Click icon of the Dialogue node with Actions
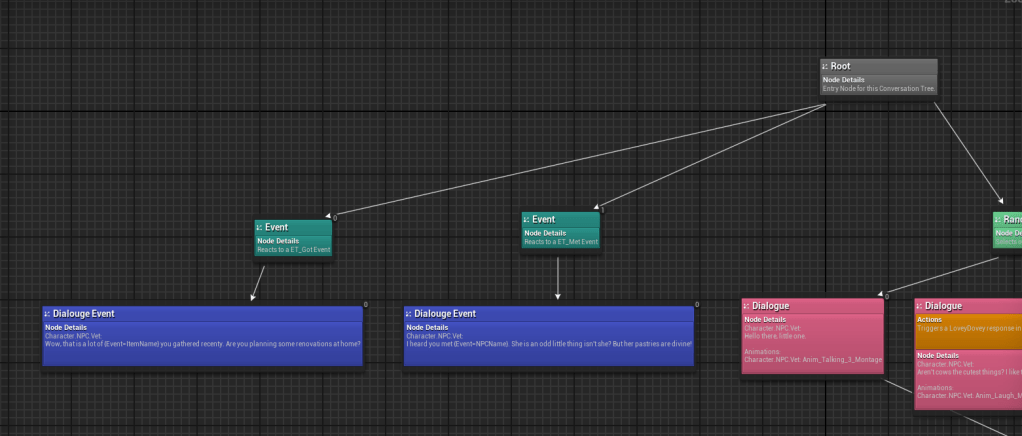1022x436 pixels. [920, 306]
